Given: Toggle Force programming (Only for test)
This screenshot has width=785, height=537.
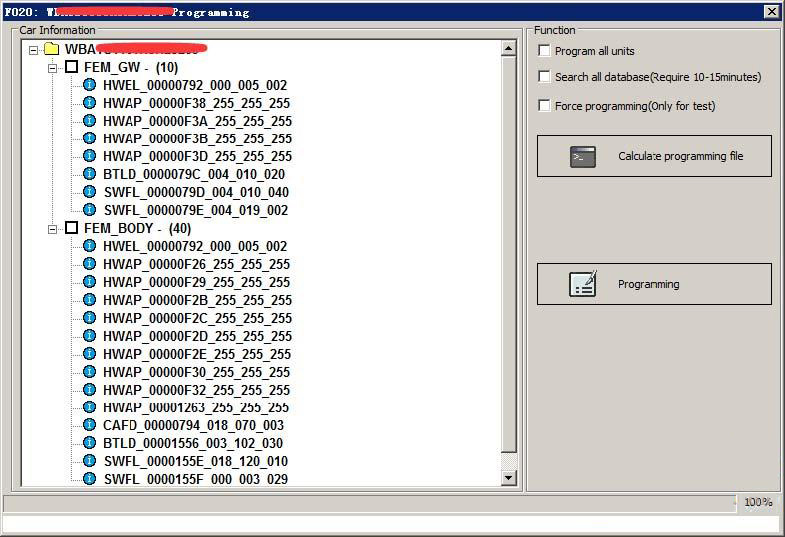Looking at the screenshot, I should 545,105.
